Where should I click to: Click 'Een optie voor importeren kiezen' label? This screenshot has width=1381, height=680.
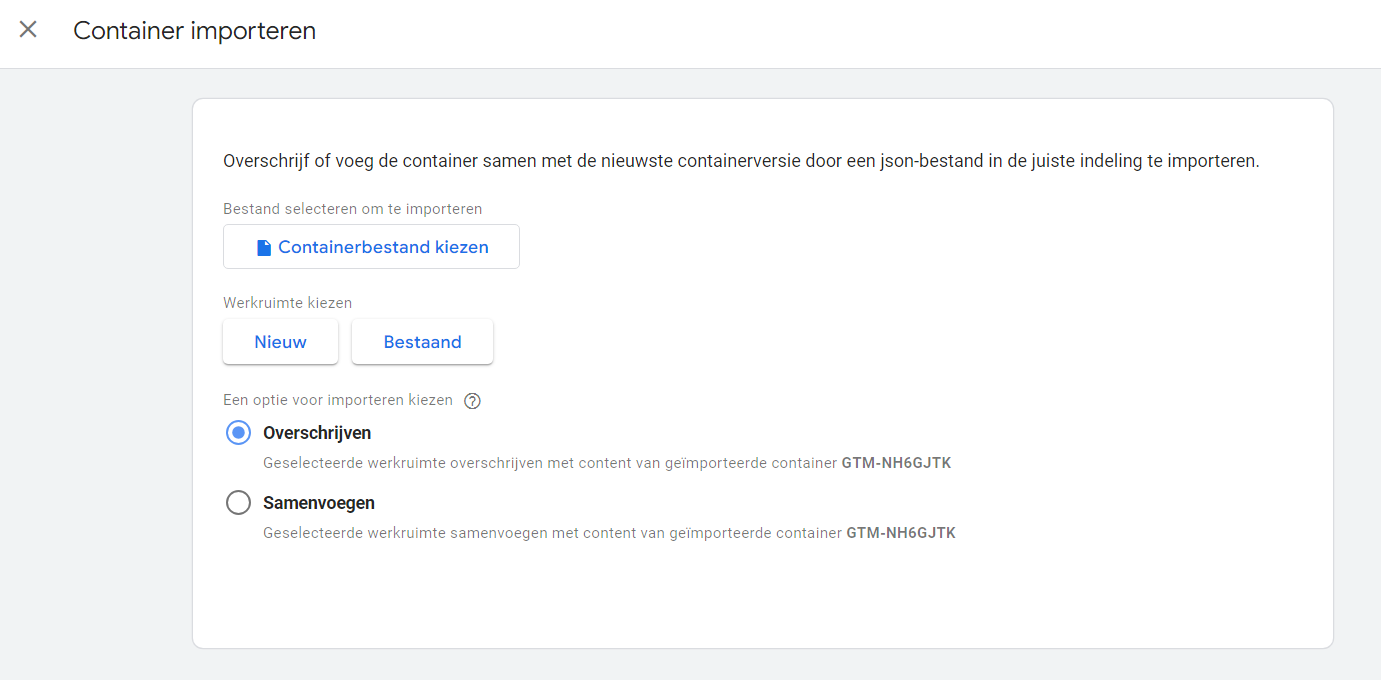click(338, 400)
